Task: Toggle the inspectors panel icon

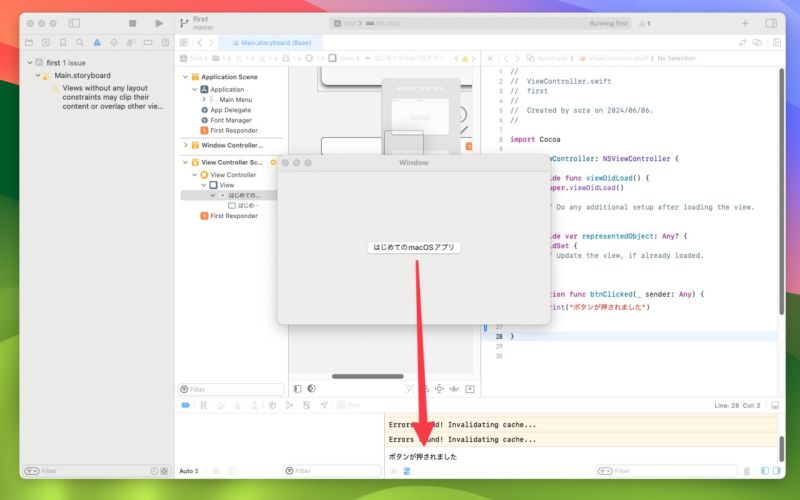Action: tap(771, 23)
